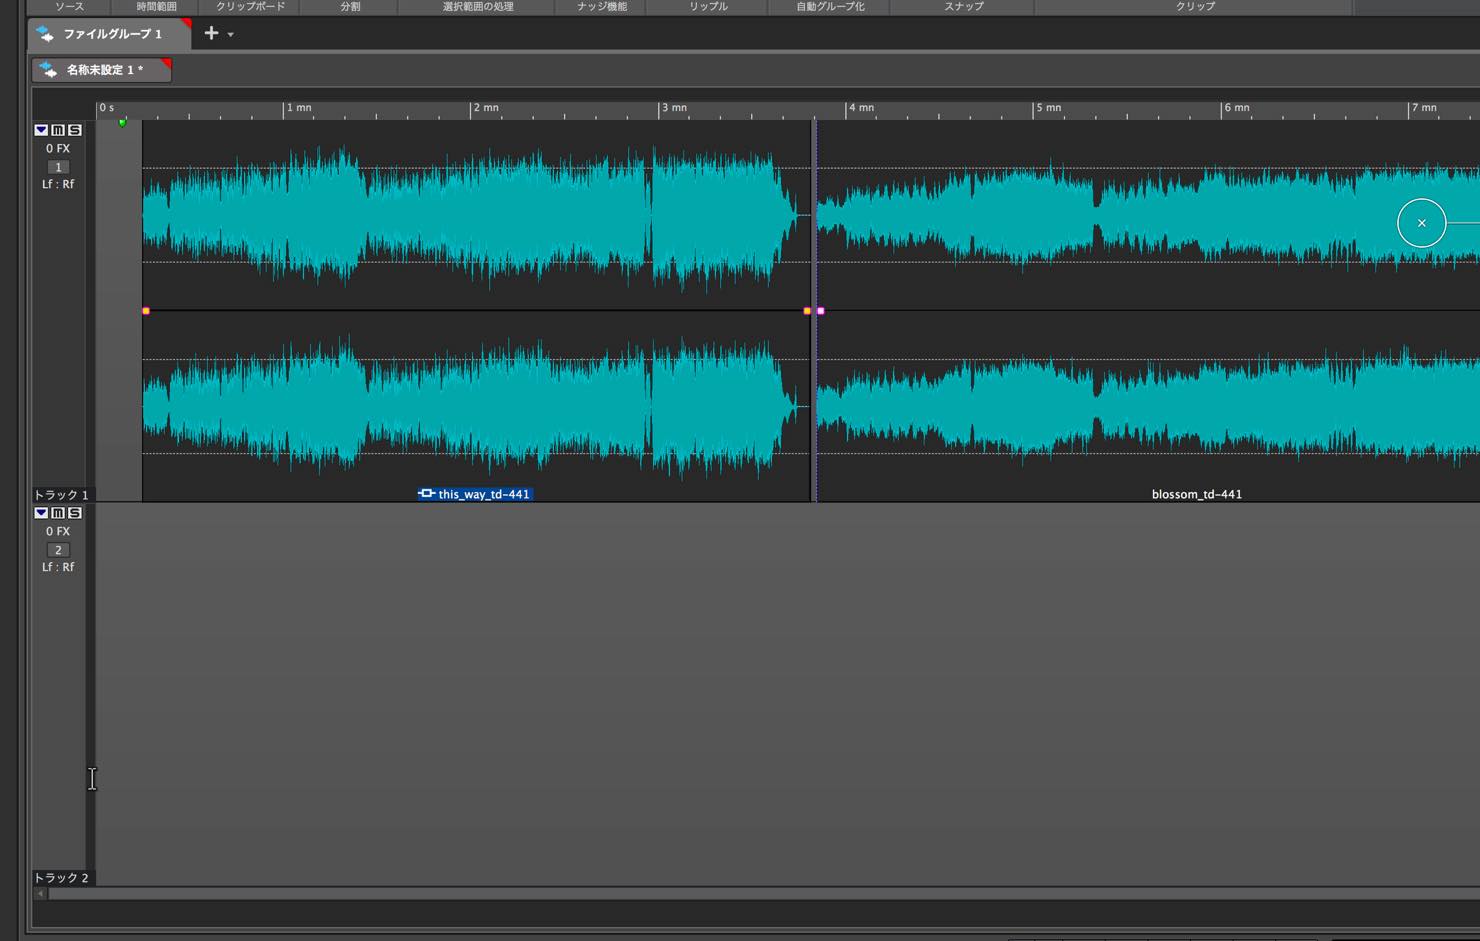Select the magenta fade-in point of blossom clip
This screenshot has width=1480, height=941.
821,311
